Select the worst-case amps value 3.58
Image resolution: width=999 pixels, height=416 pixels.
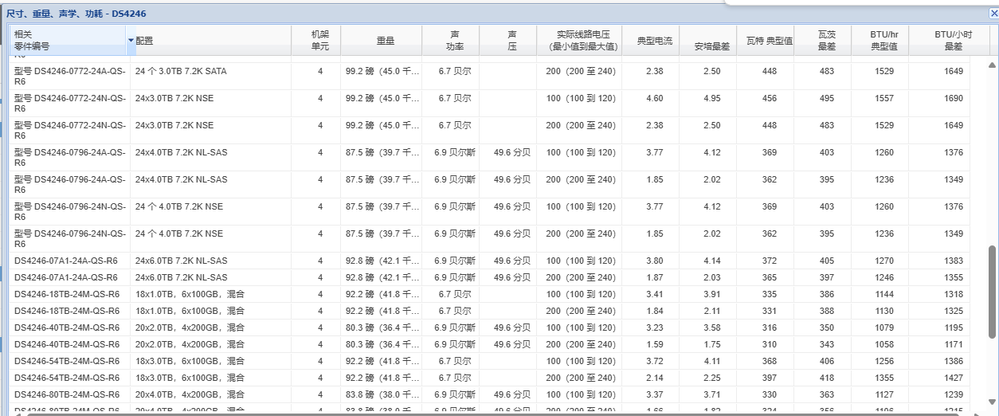(712, 327)
